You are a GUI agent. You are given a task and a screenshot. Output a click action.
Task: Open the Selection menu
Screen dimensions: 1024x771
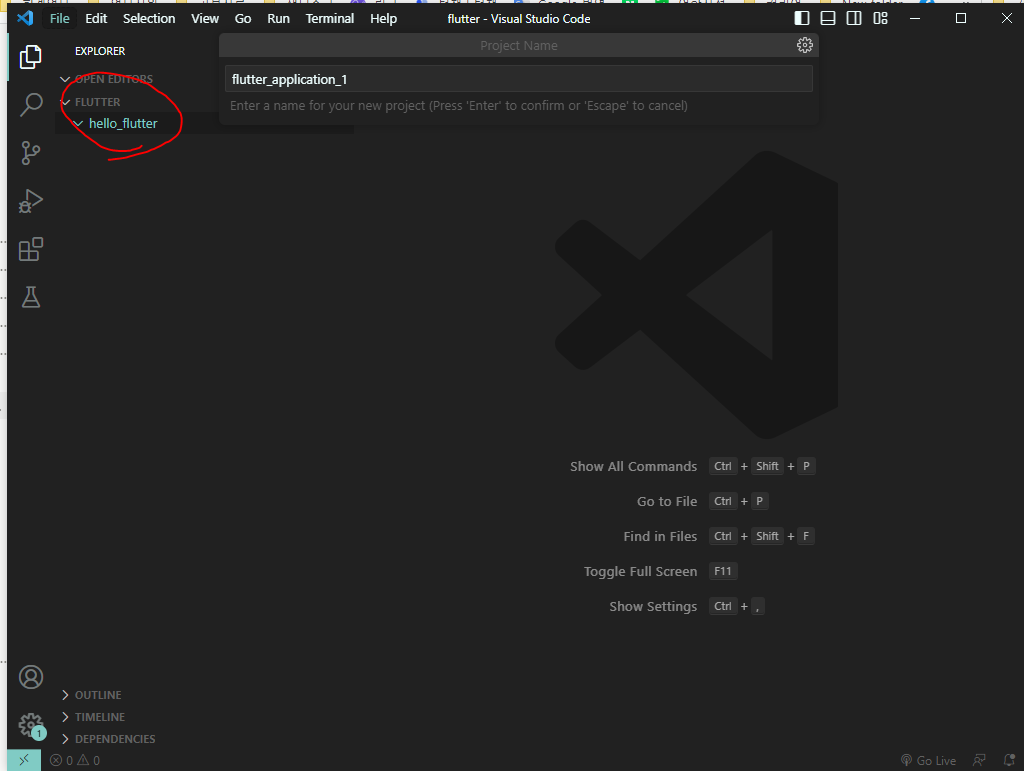click(149, 18)
